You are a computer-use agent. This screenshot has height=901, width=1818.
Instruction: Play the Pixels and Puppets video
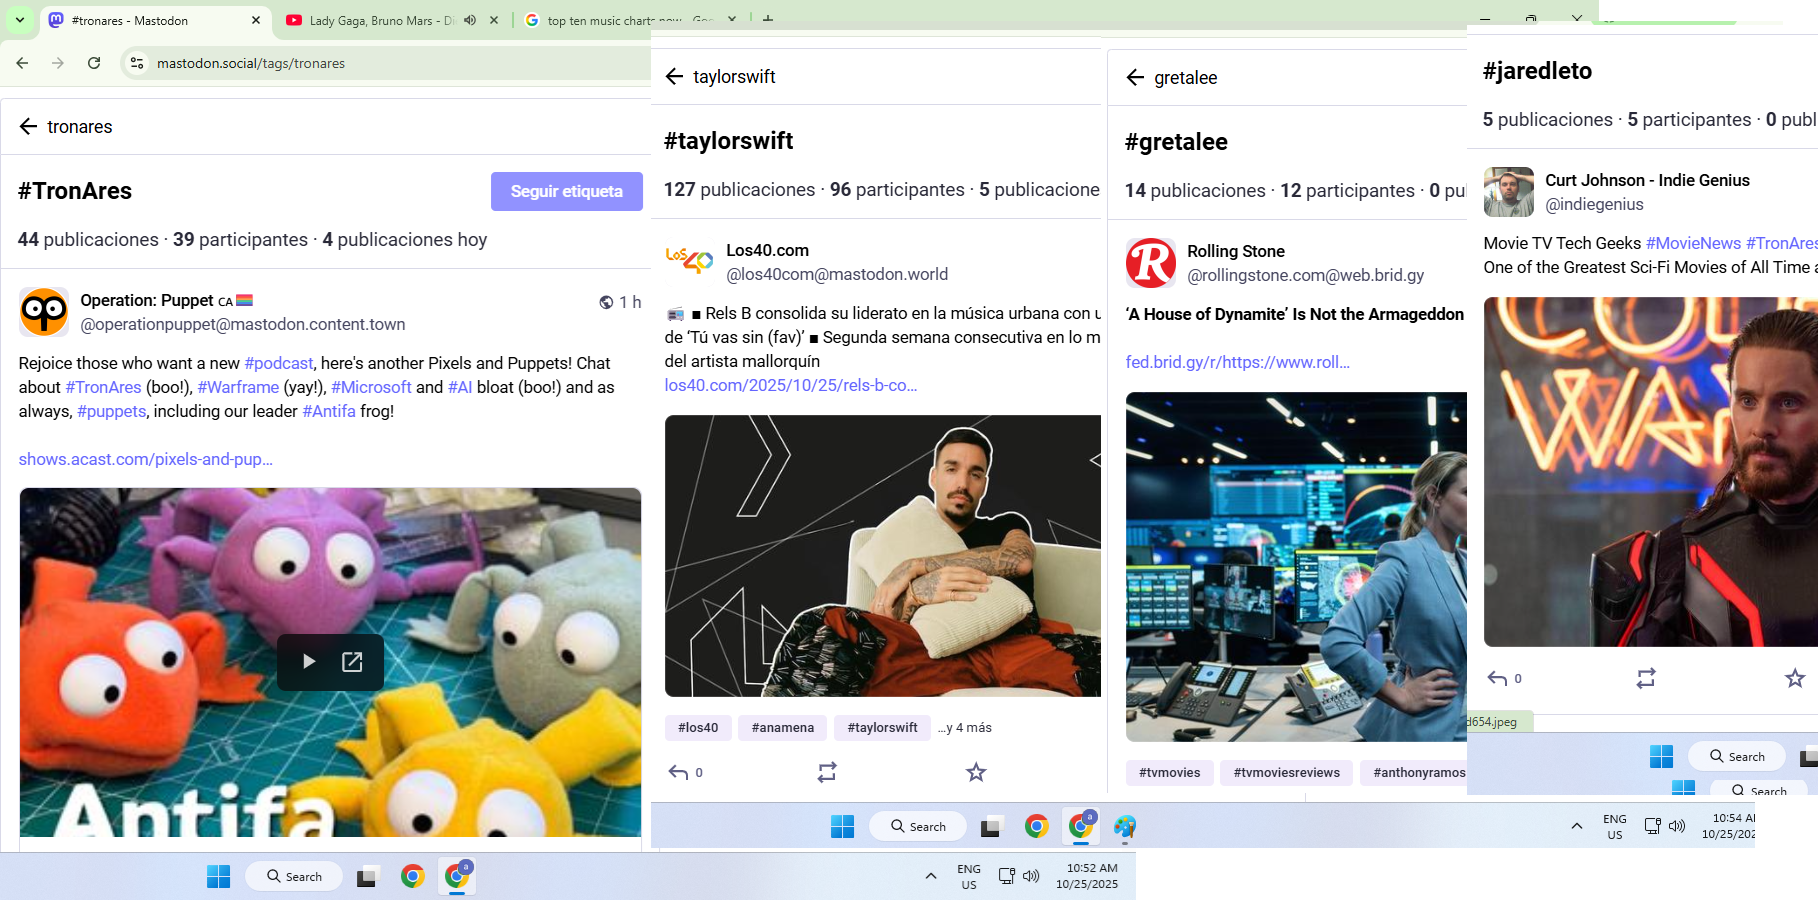pos(309,662)
